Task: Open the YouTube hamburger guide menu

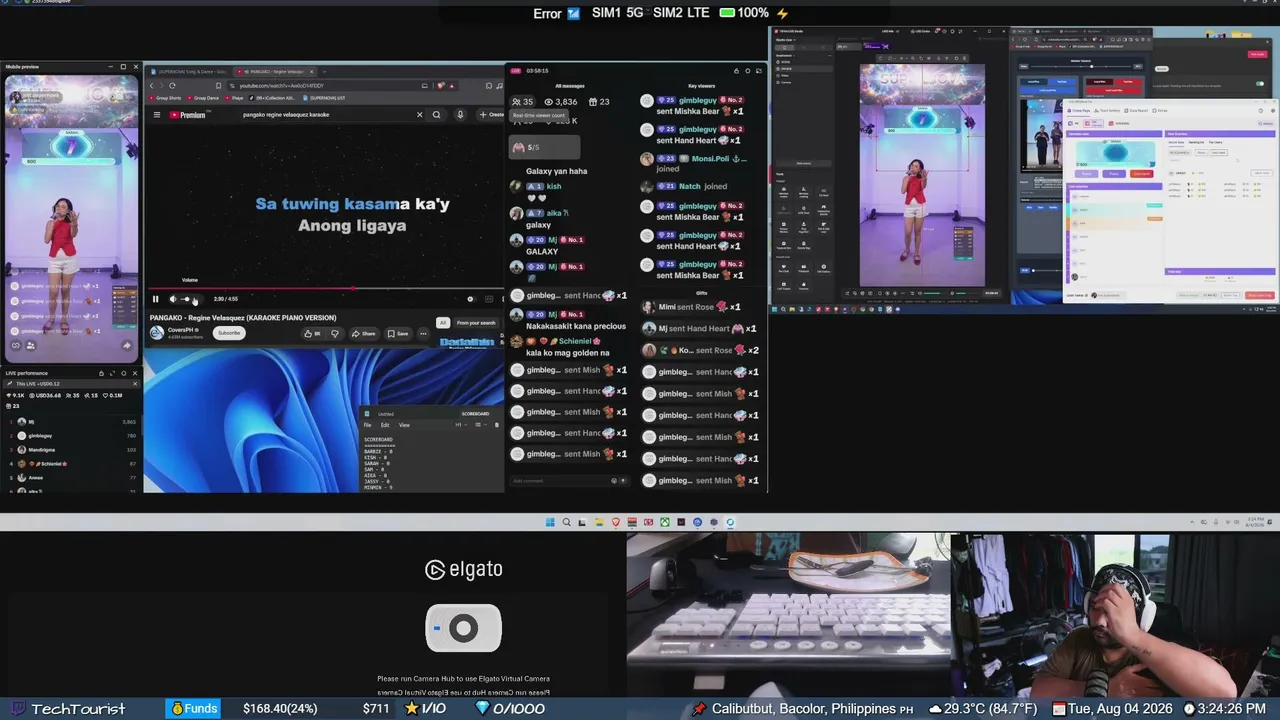Action: [x=156, y=115]
